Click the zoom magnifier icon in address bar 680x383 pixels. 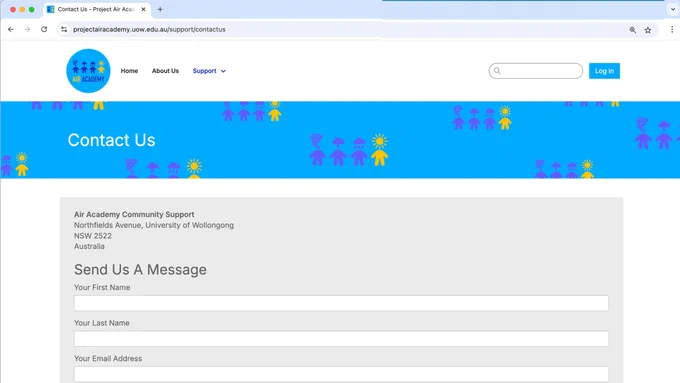pos(633,30)
